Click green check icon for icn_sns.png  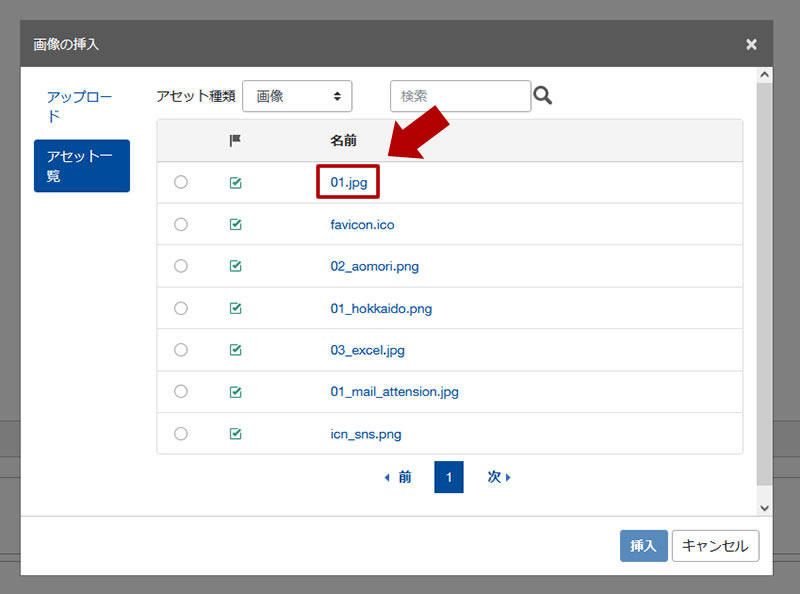[236, 434]
